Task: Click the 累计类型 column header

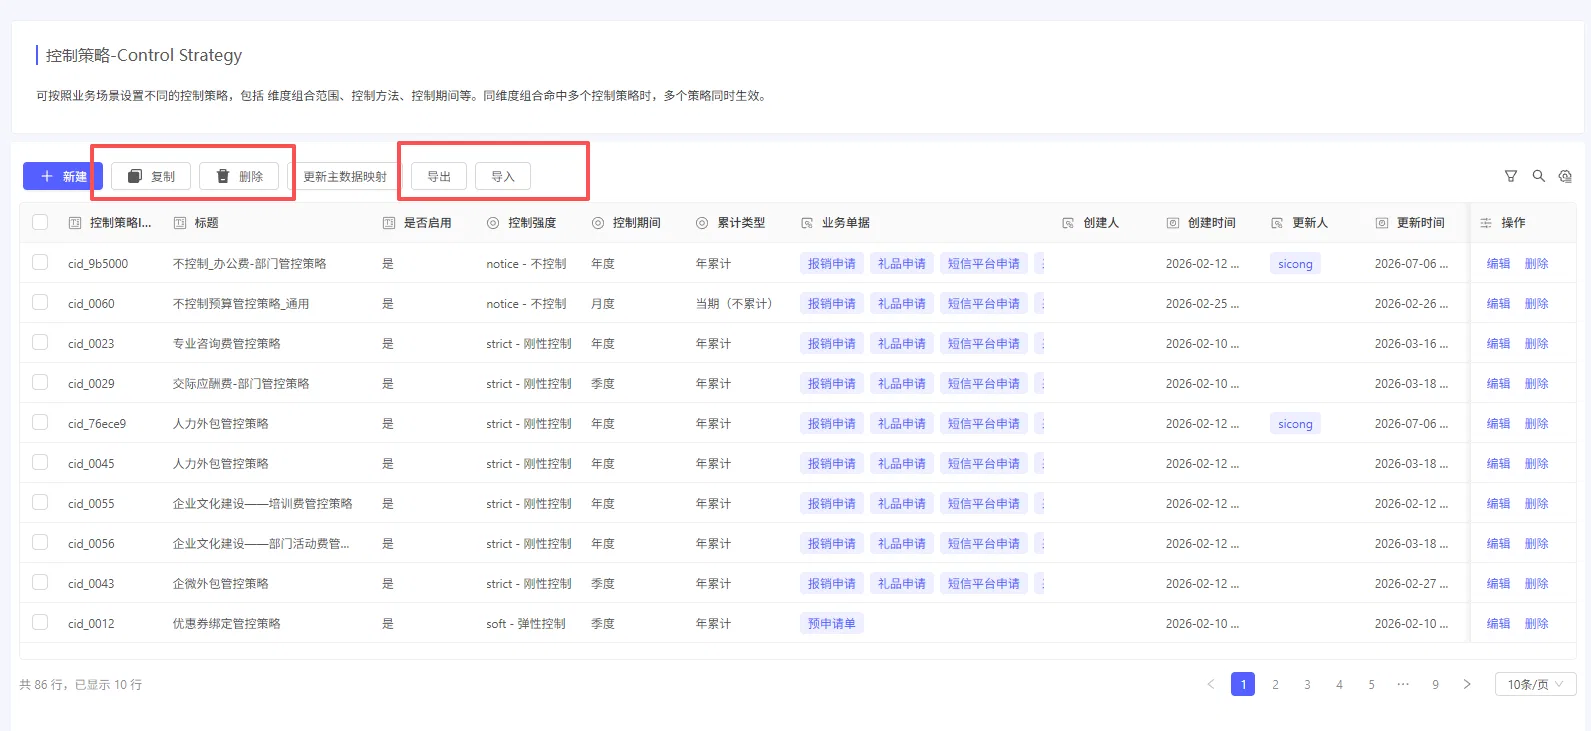Action: (x=741, y=223)
